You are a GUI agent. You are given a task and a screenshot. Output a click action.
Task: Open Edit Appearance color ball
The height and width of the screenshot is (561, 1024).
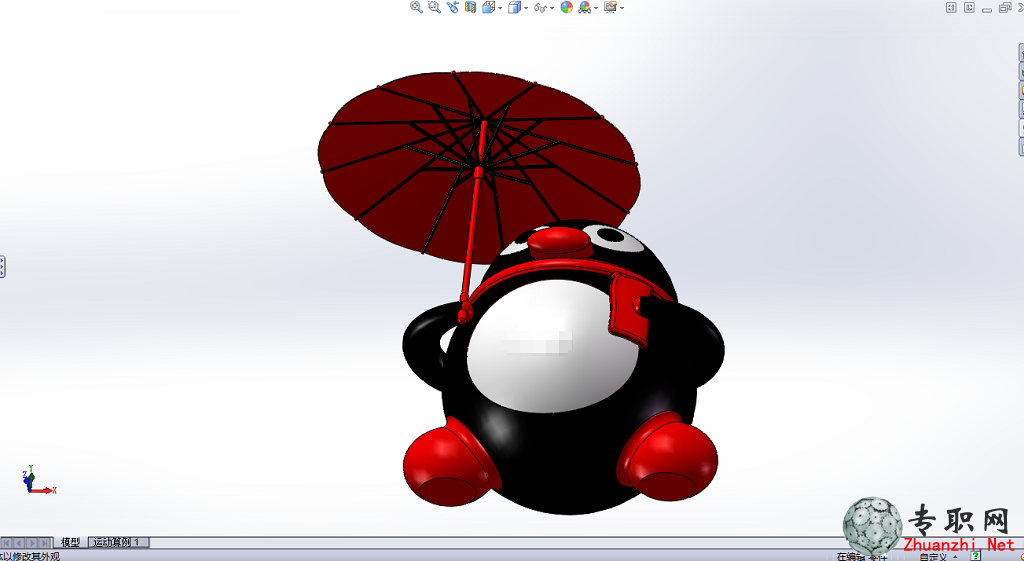tap(566, 7)
